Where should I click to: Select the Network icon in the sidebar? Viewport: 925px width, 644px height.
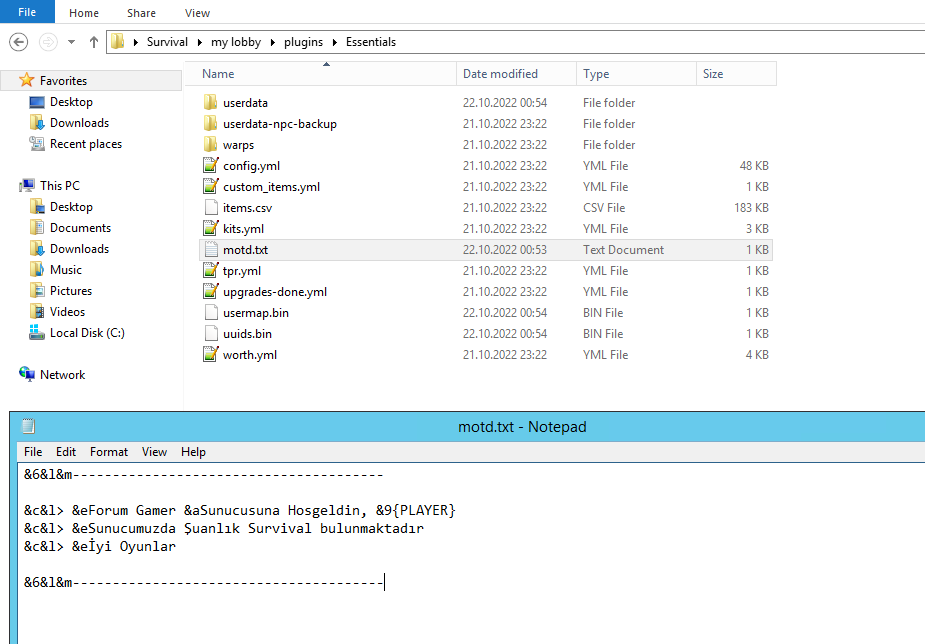tap(27, 374)
